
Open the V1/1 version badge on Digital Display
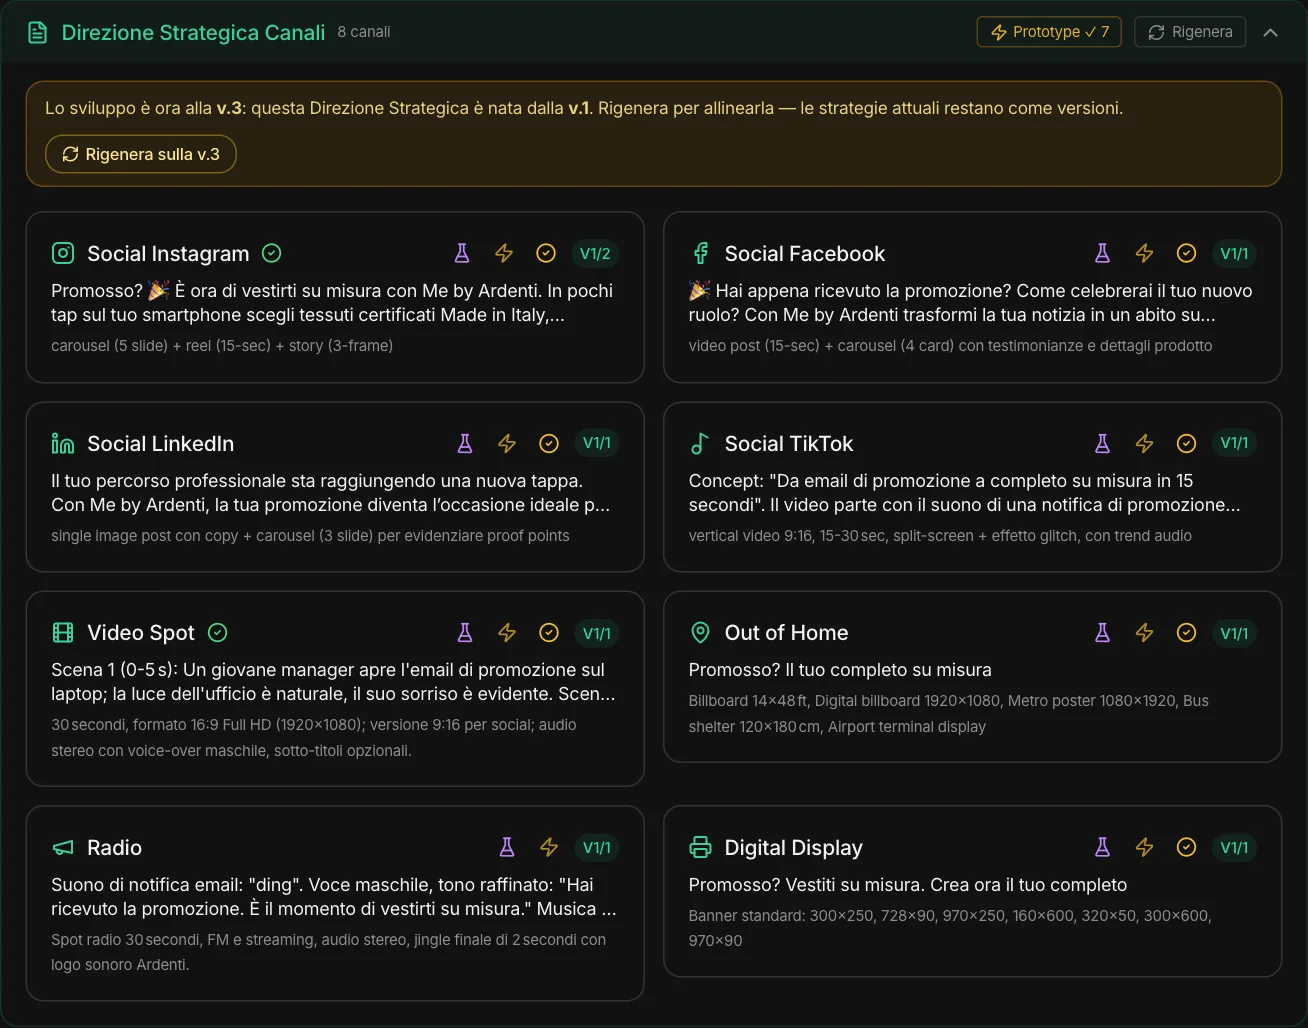point(1234,847)
